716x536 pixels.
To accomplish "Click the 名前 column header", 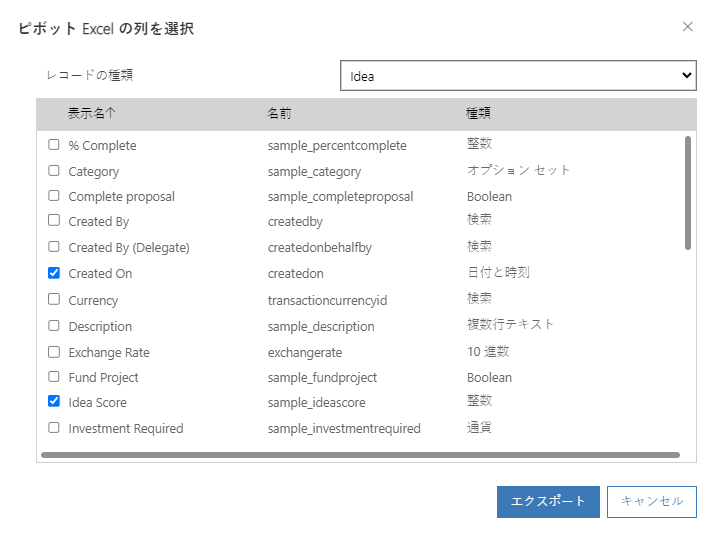I will [279, 113].
